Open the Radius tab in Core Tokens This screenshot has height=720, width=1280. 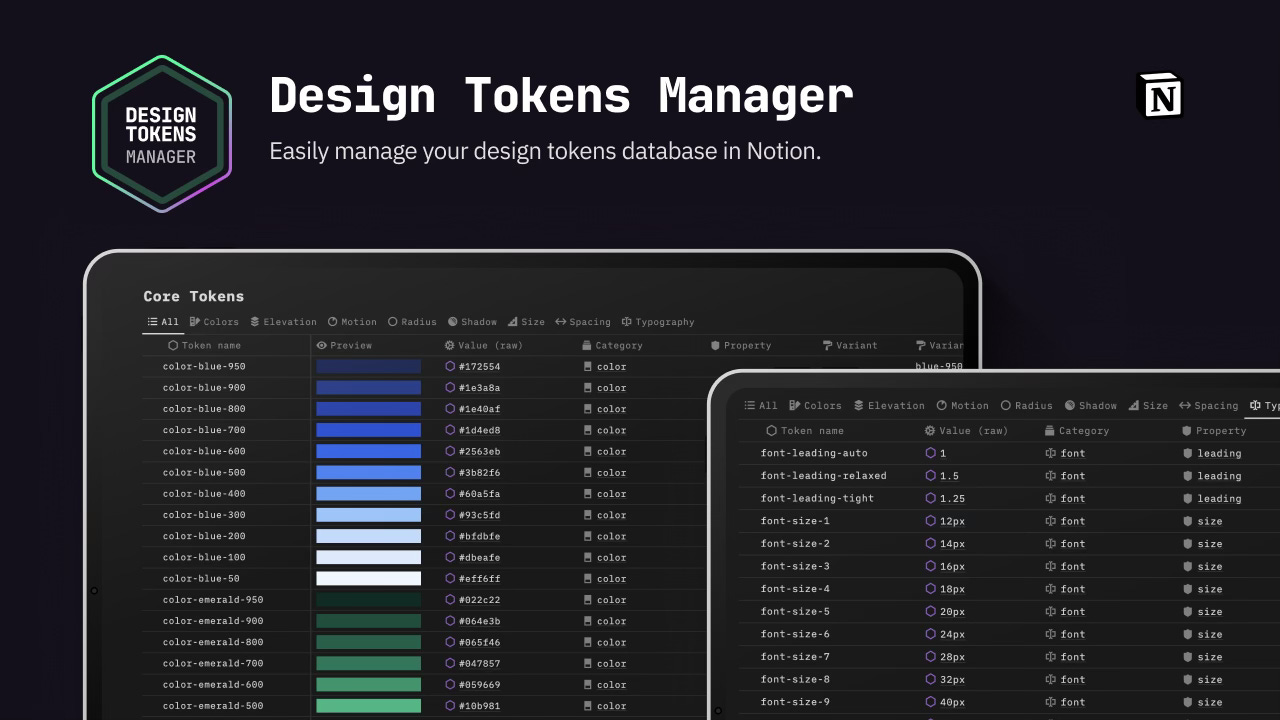point(412,322)
